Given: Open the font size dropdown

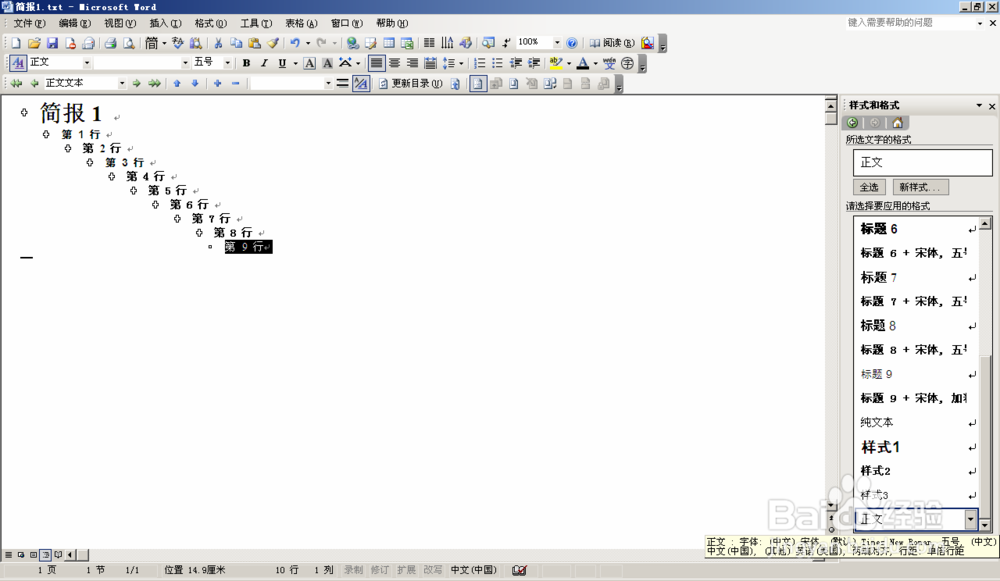Looking at the screenshot, I should 227,63.
